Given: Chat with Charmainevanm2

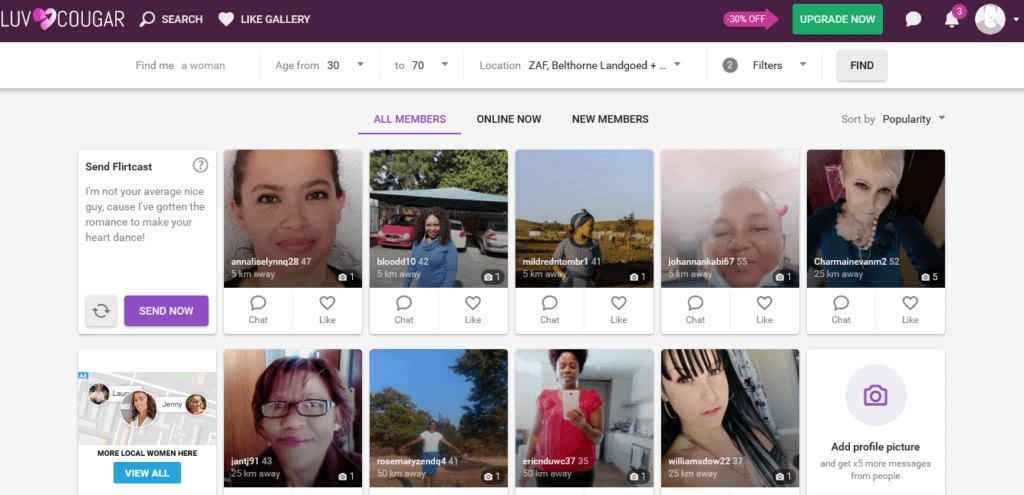Looking at the screenshot, I should (840, 310).
